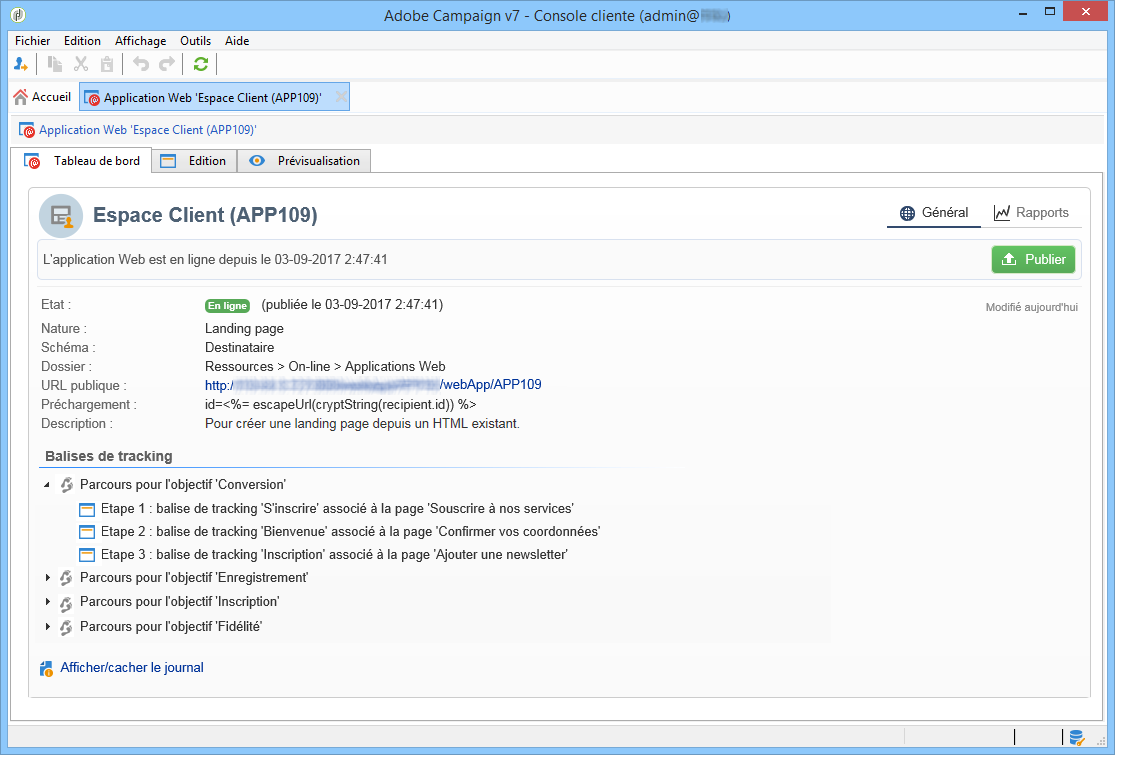Click the 'Pour créer une landing page' description
Screen dimensions: 1134x776
tap(362, 424)
